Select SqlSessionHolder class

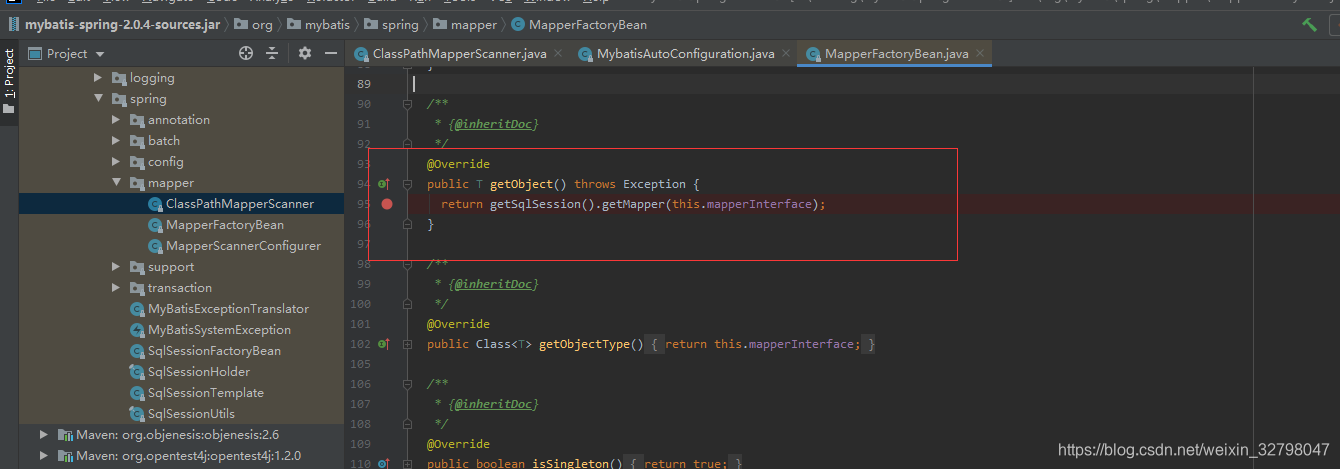tap(199, 371)
